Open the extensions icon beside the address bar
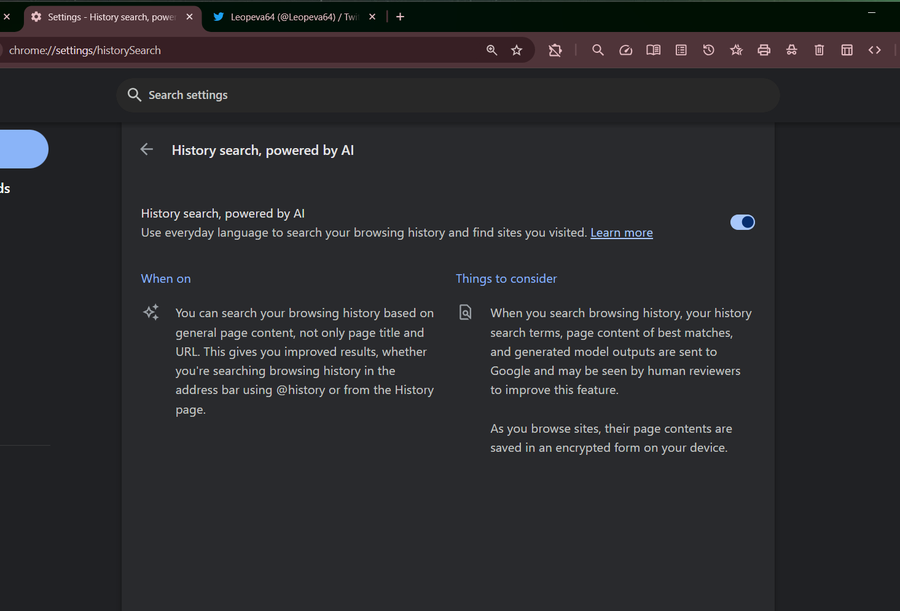Viewport: 900px width, 611px height. click(x=555, y=50)
